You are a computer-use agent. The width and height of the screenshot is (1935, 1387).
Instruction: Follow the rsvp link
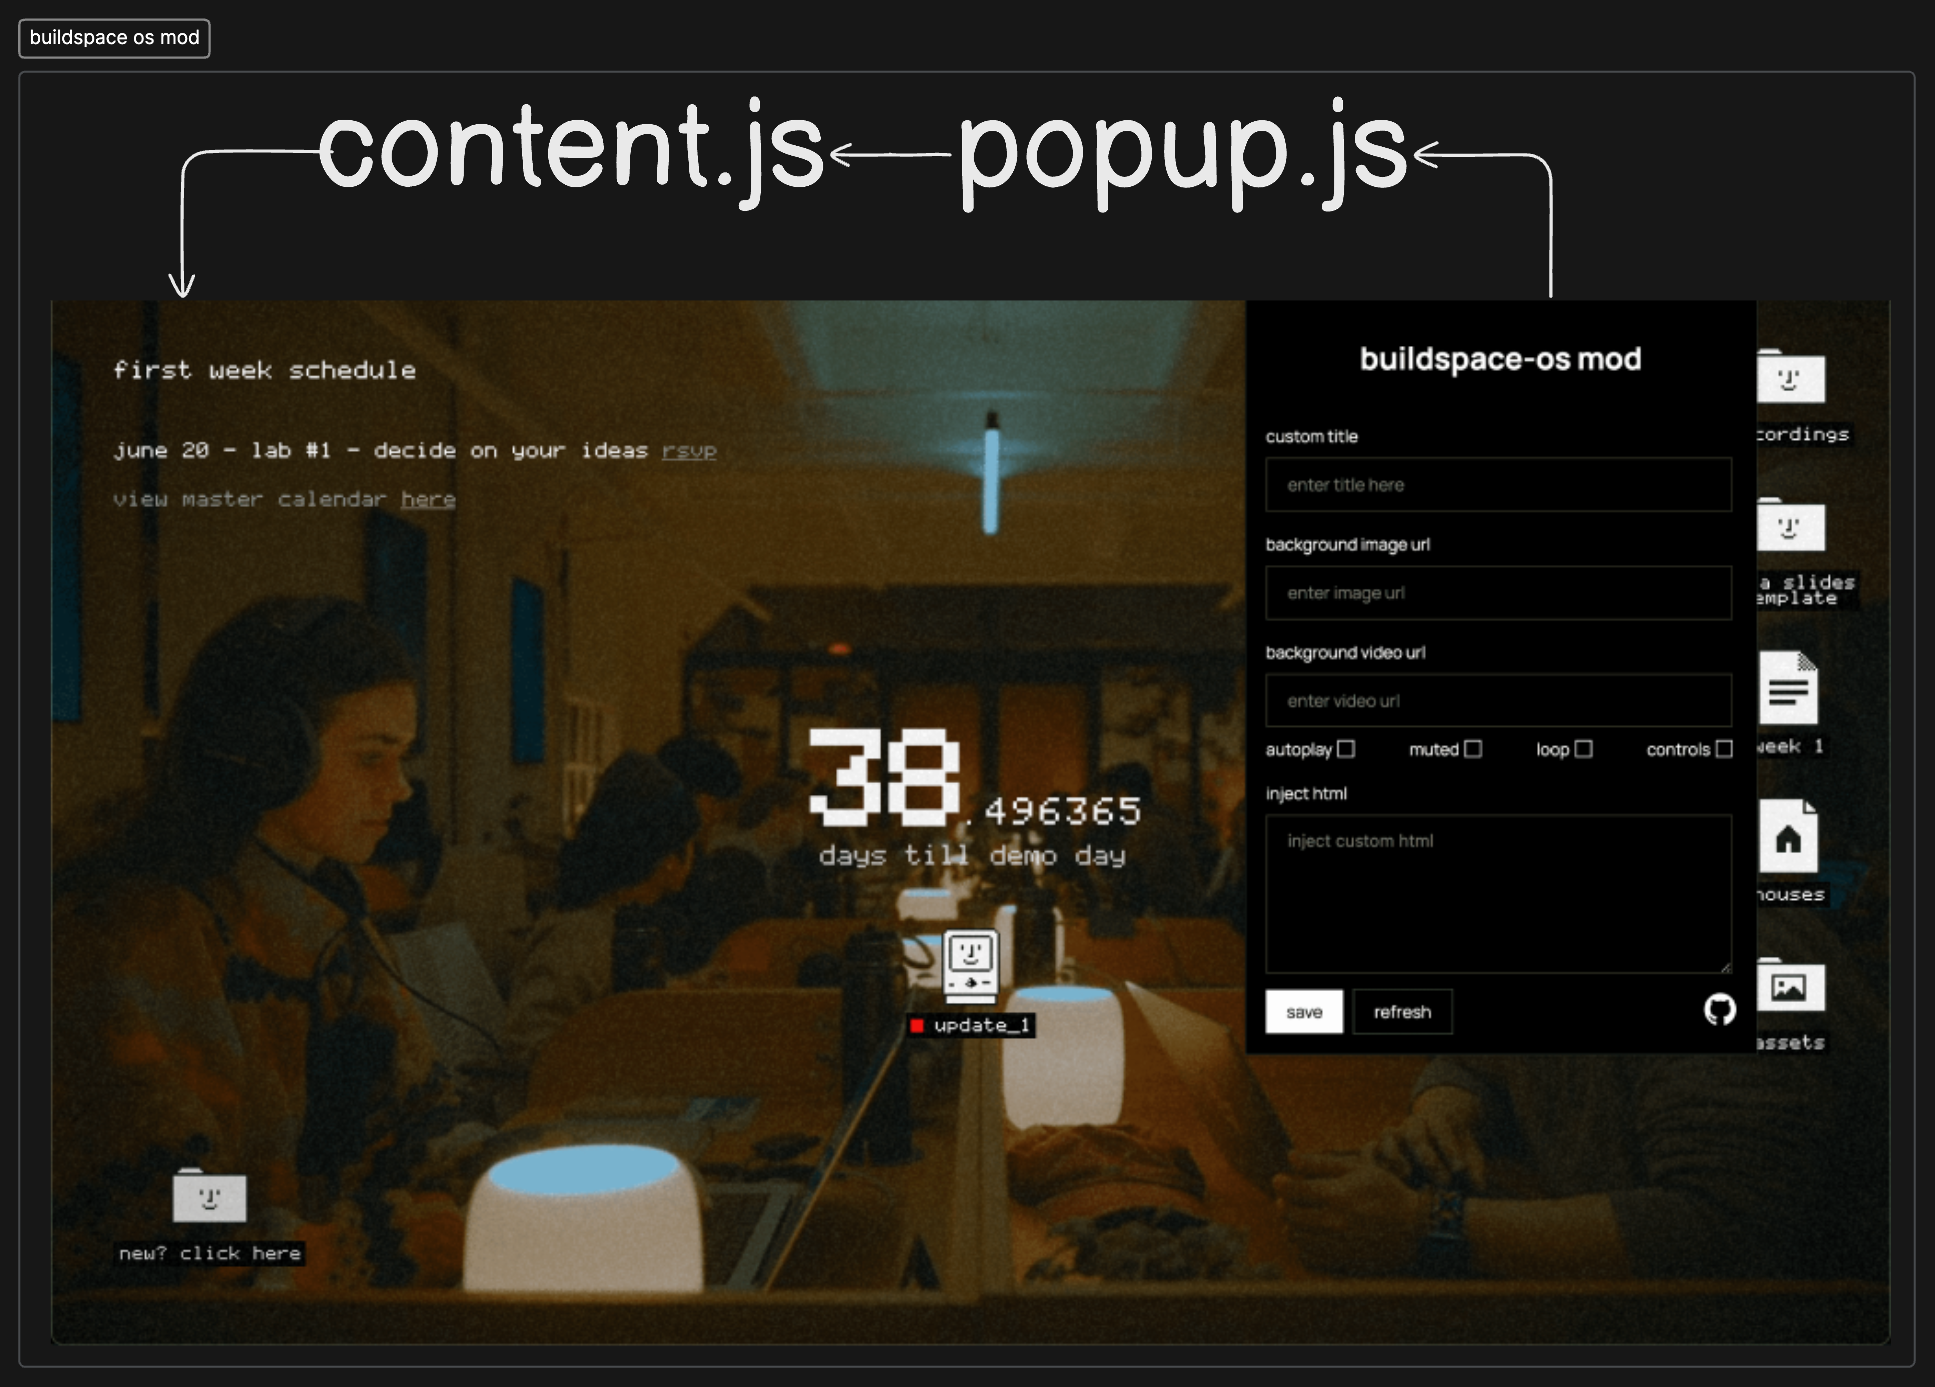(x=689, y=451)
